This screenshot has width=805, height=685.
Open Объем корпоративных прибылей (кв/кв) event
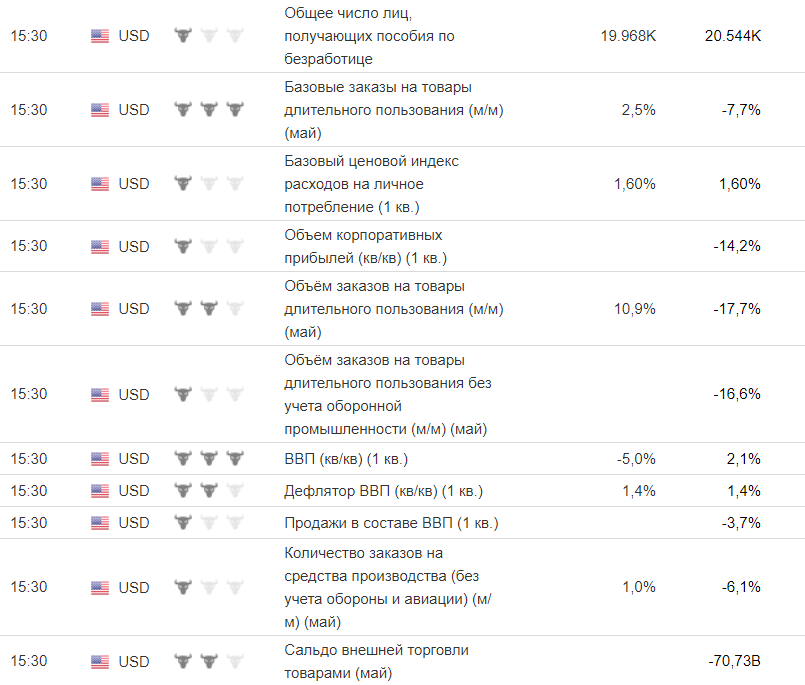(x=364, y=247)
